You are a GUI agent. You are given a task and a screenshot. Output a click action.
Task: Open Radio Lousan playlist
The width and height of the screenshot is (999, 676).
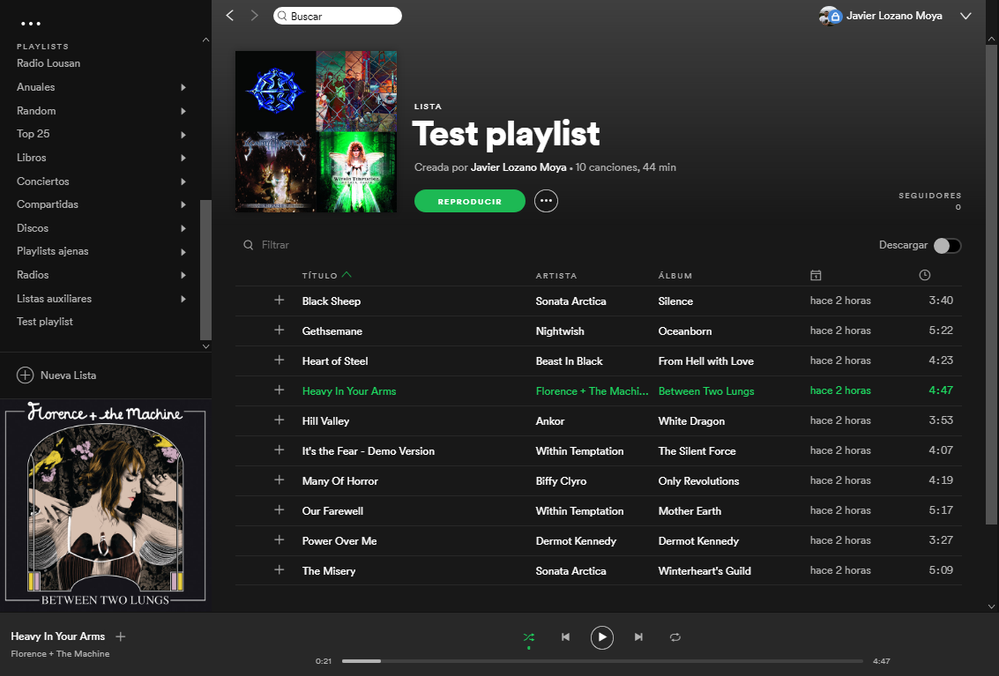48,63
